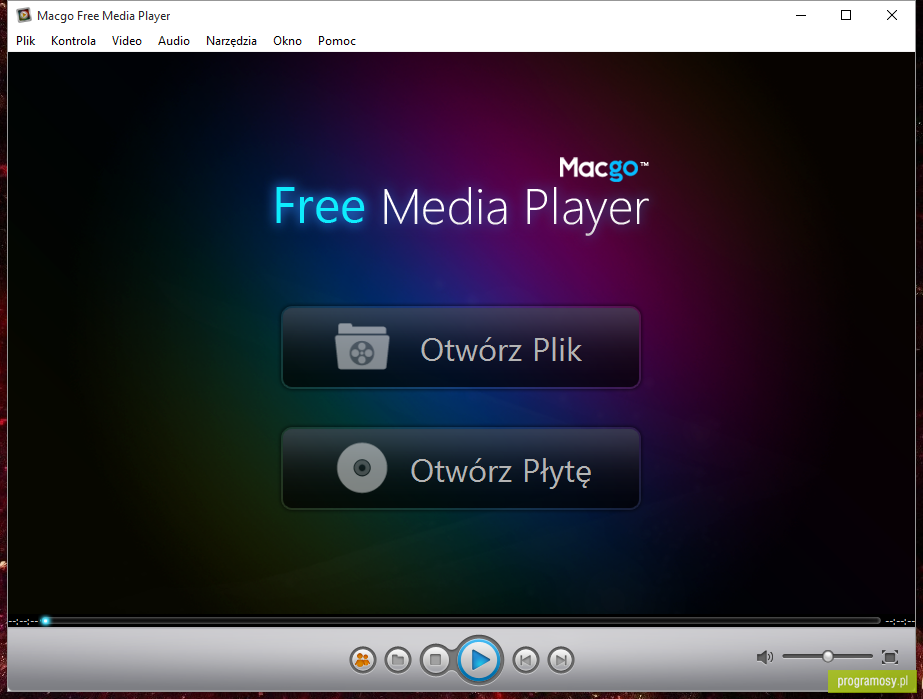
Task: Toggle fullscreen mode icon
Action: tap(890, 657)
